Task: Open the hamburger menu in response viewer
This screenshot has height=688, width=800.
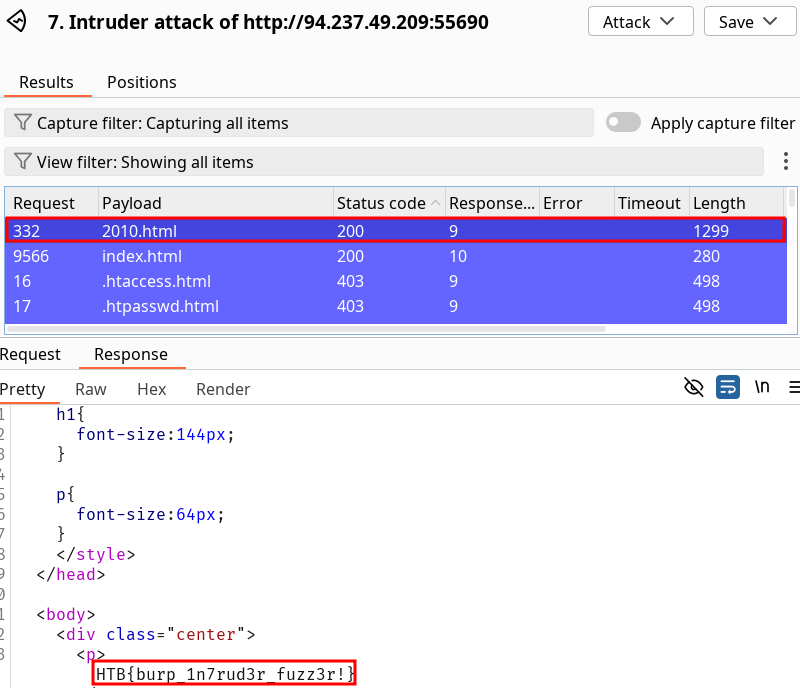Action: point(793,388)
